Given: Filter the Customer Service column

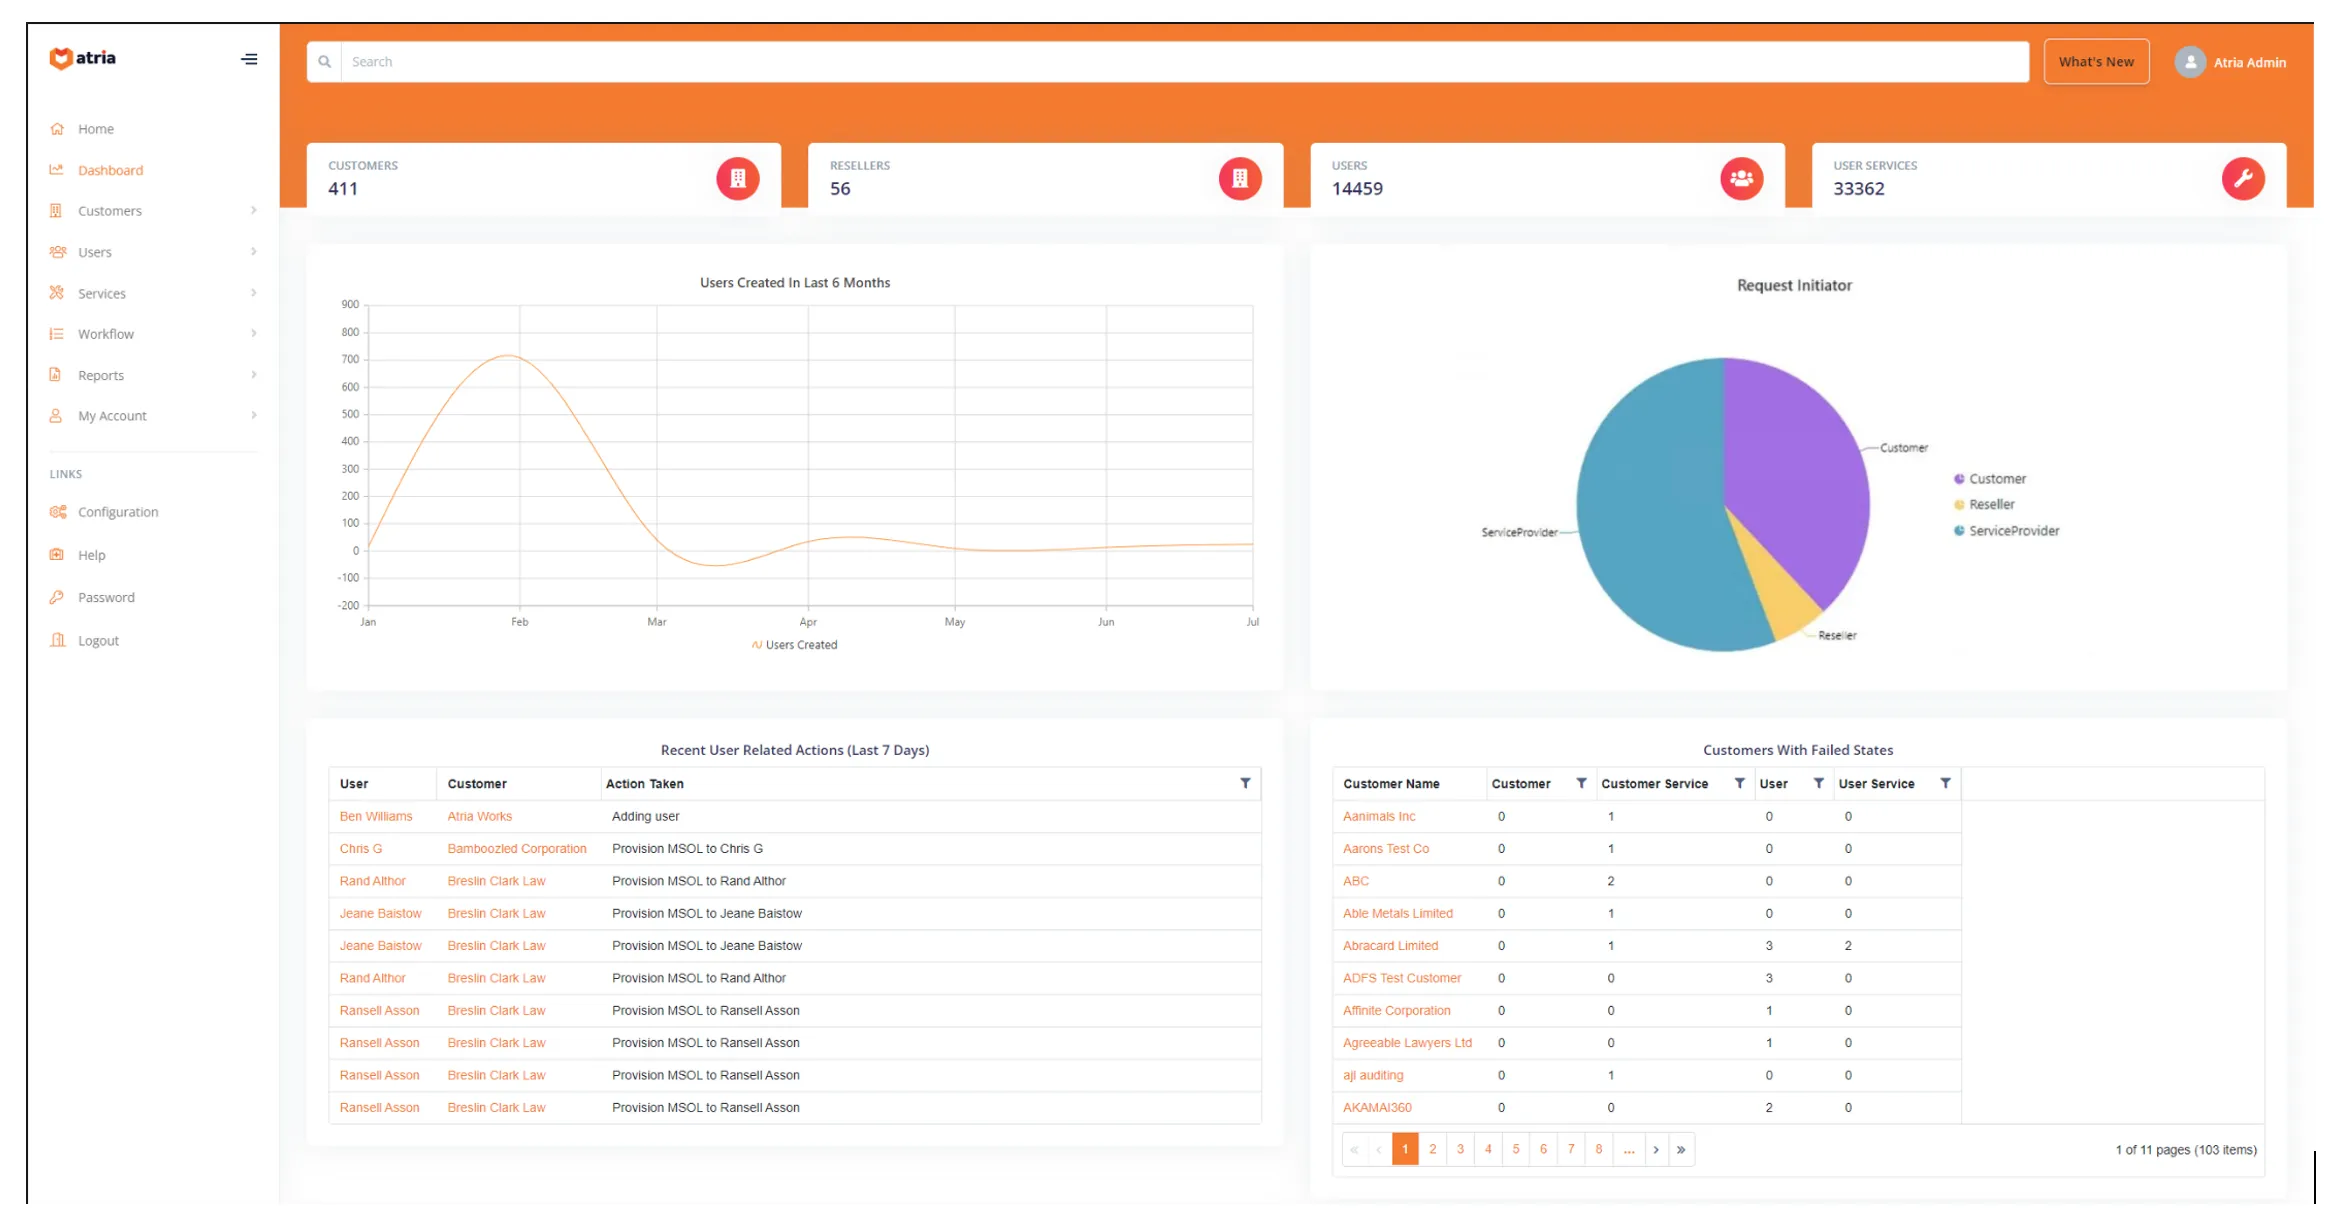Looking at the screenshot, I should pos(1739,783).
